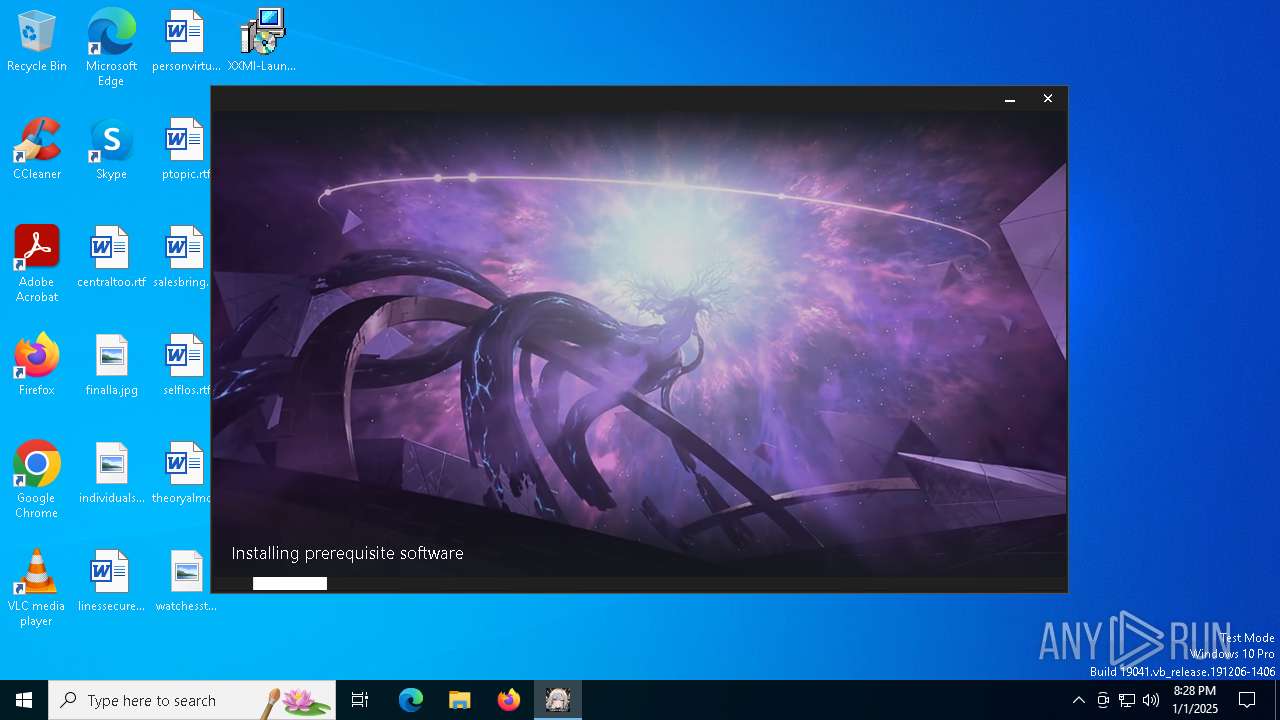Open Task View in the taskbar
This screenshot has height=720, width=1280.
360,700
